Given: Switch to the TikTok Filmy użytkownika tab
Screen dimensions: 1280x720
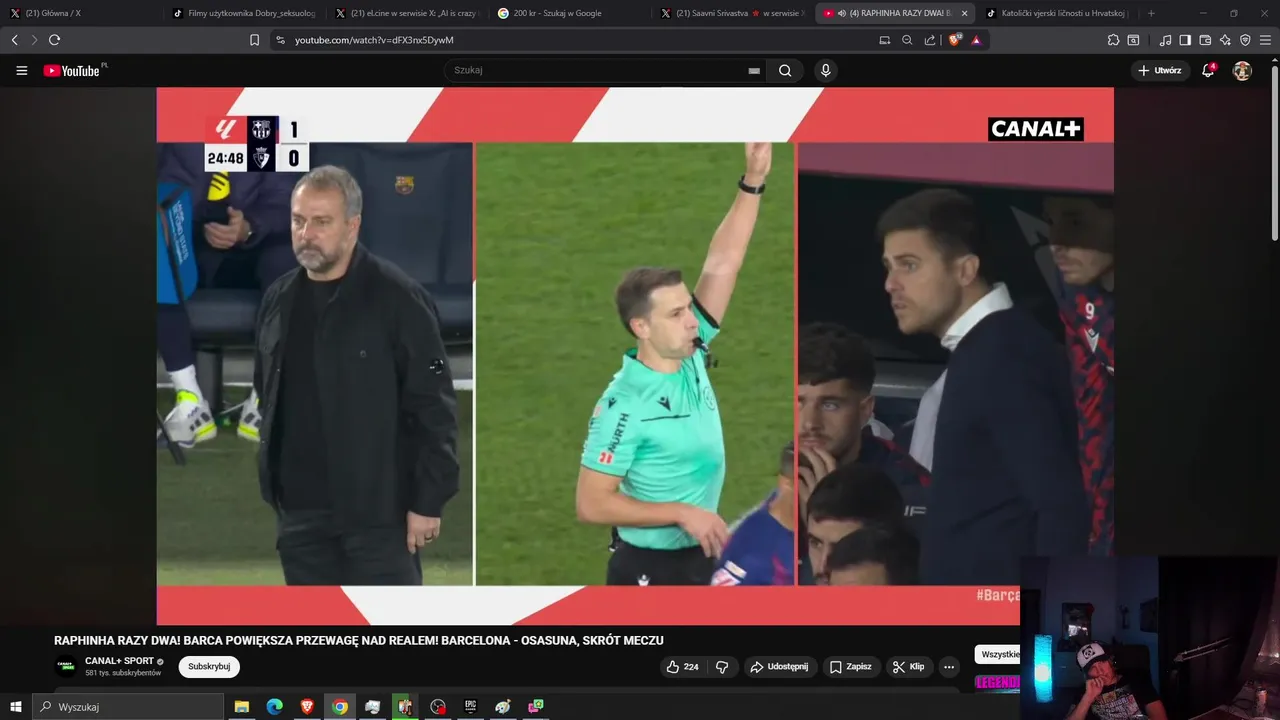Looking at the screenshot, I should 244,13.
